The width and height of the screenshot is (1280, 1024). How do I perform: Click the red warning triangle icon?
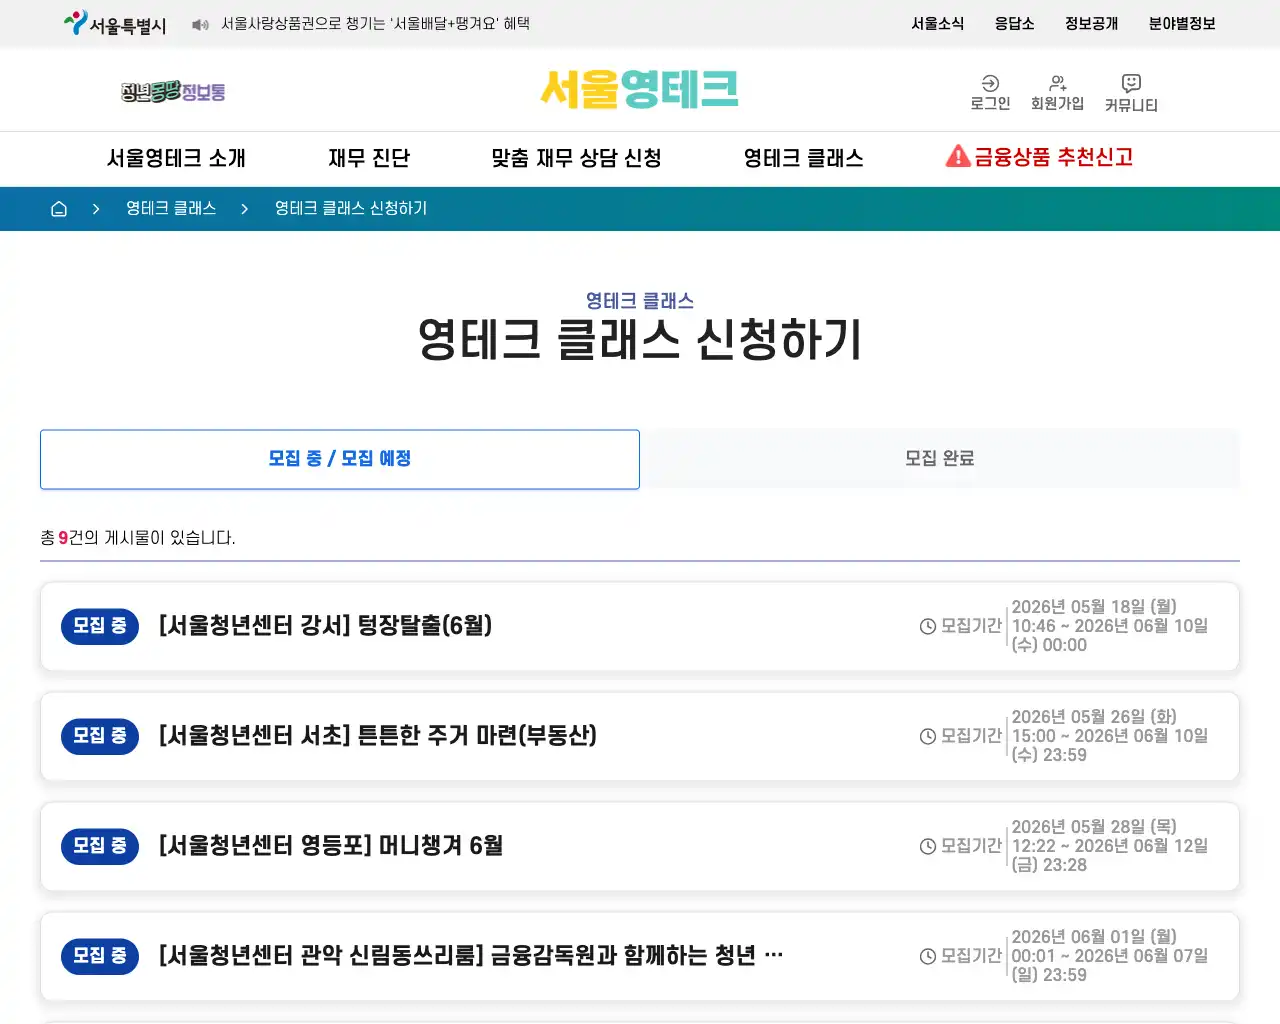958,156
